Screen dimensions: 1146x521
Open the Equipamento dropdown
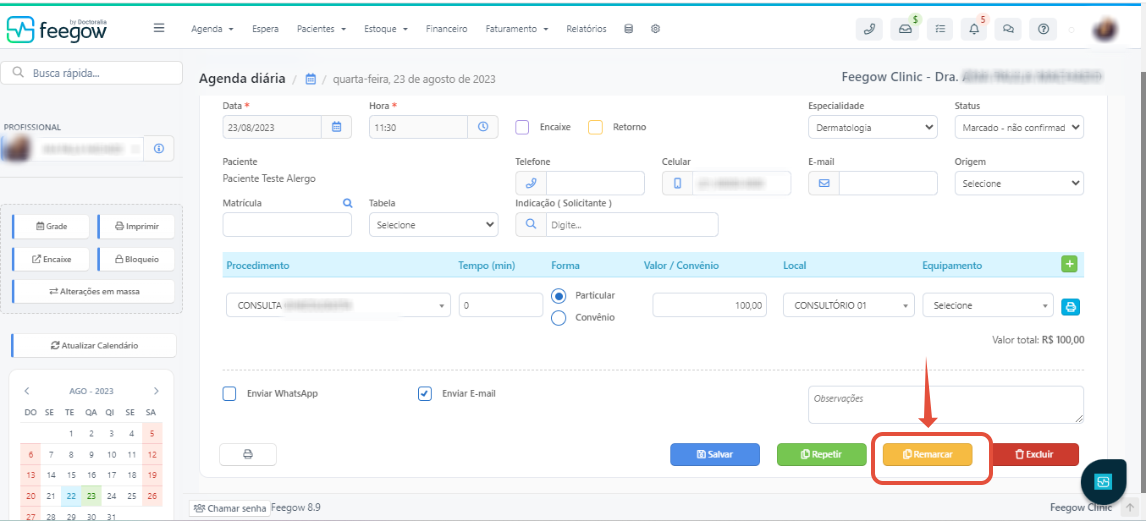988,305
